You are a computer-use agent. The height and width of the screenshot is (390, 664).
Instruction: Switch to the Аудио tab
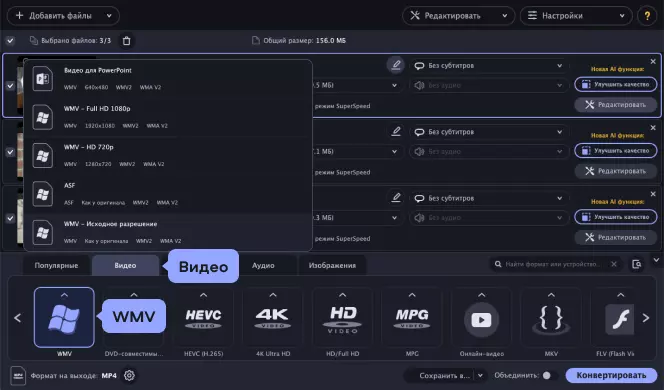263,266
